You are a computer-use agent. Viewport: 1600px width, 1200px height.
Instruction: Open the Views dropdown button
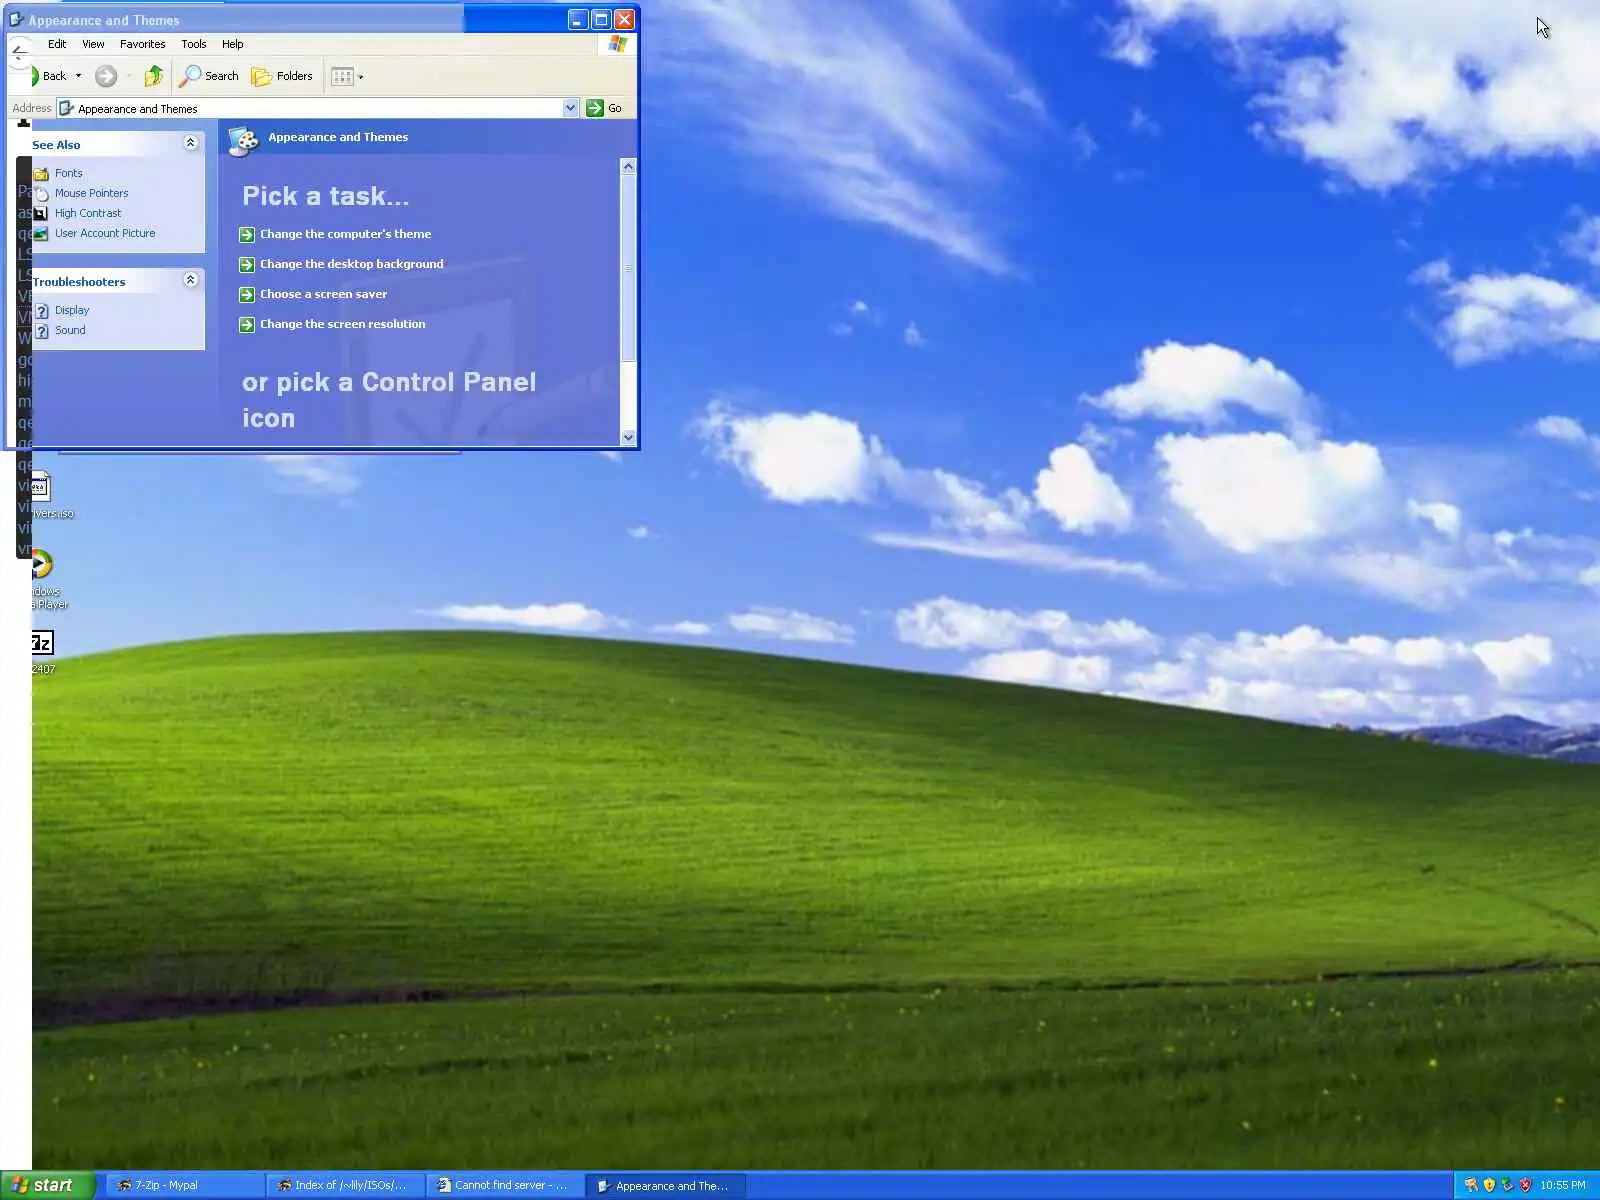pyautogui.click(x=347, y=76)
